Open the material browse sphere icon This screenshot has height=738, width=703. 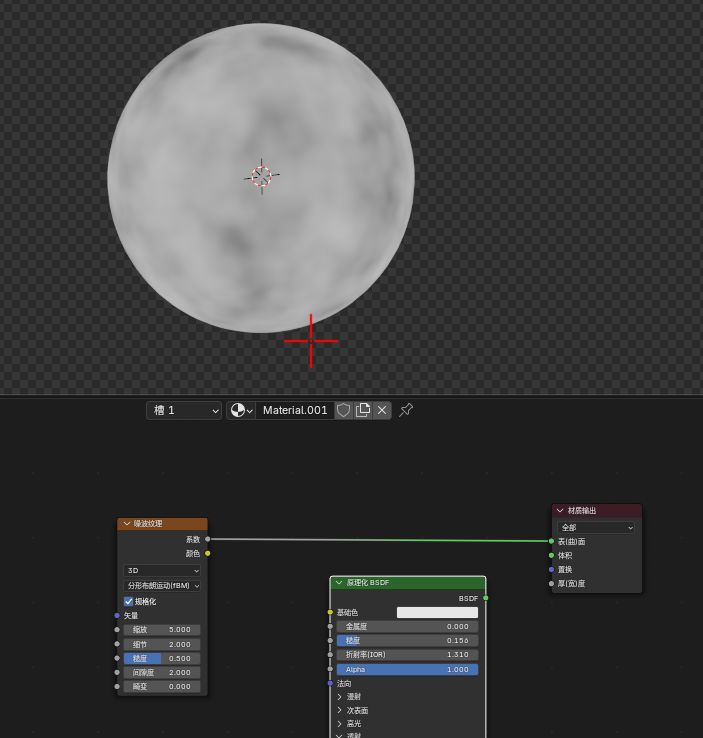(241, 410)
